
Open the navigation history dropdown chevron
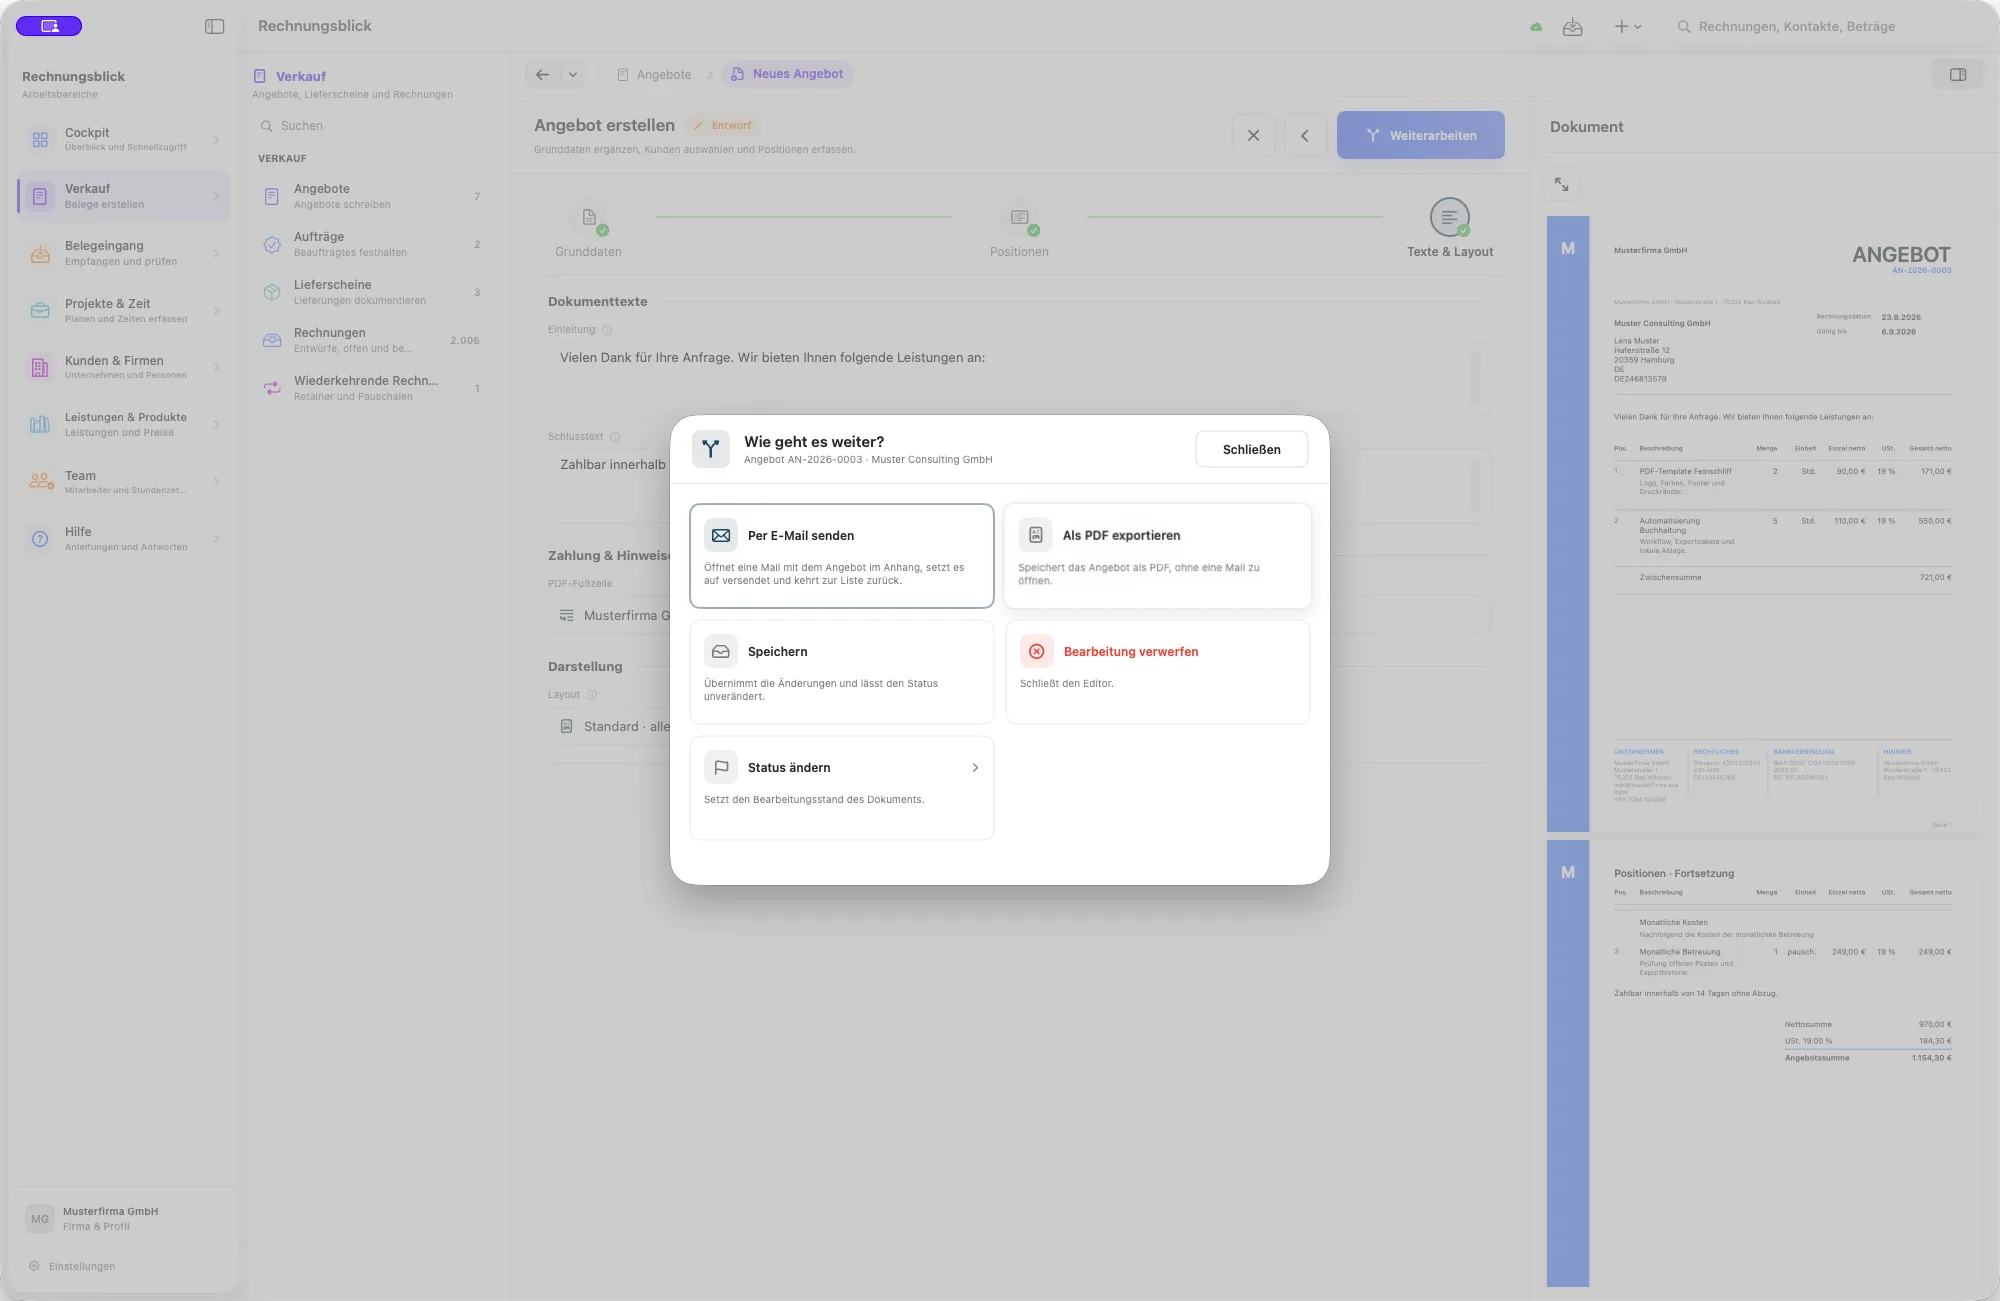pyautogui.click(x=573, y=74)
